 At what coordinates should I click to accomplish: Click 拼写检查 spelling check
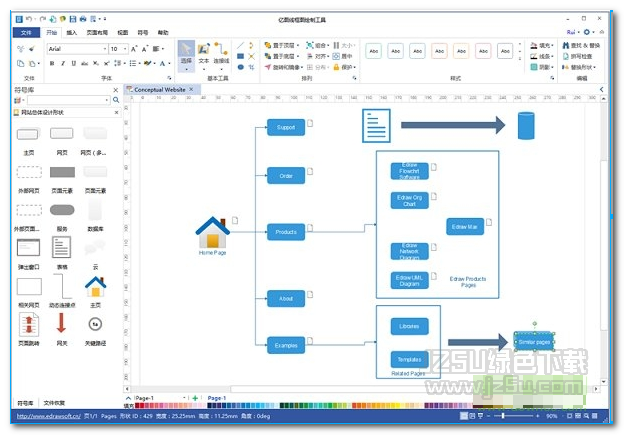point(577,56)
